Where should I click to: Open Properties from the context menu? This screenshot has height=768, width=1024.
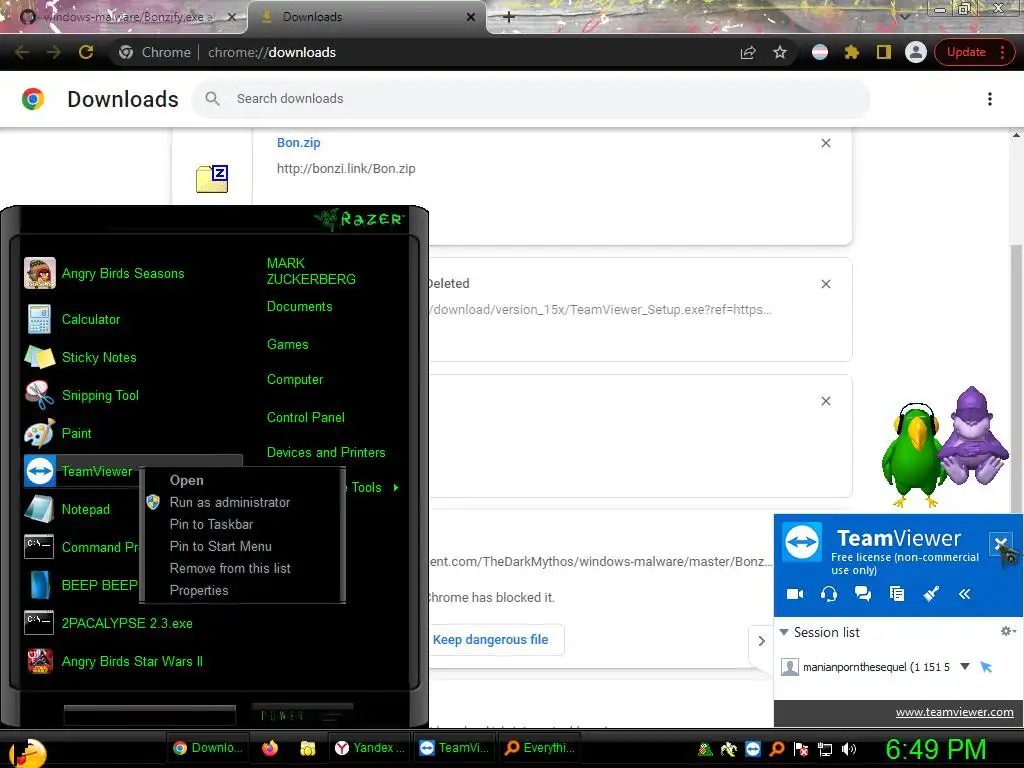click(199, 590)
